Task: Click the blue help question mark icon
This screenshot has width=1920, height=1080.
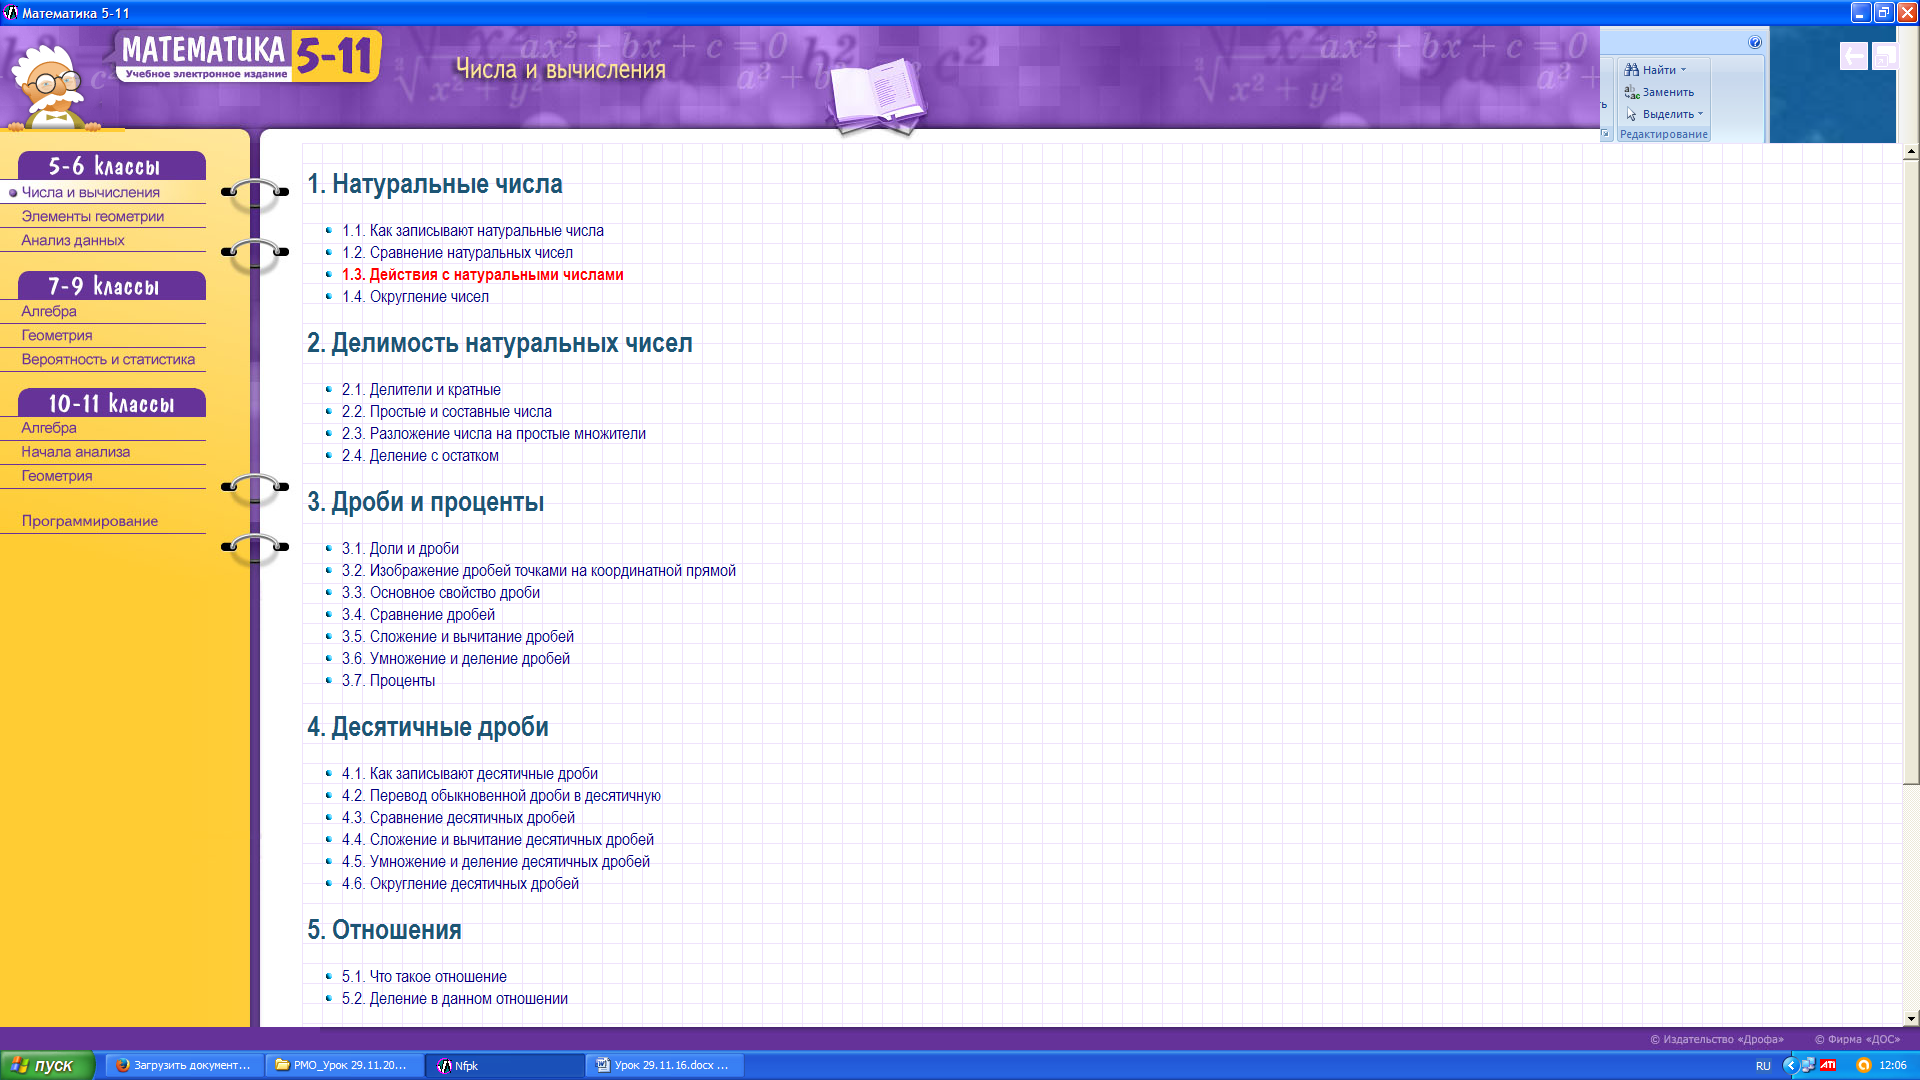Action: pyautogui.click(x=1755, y=42)
